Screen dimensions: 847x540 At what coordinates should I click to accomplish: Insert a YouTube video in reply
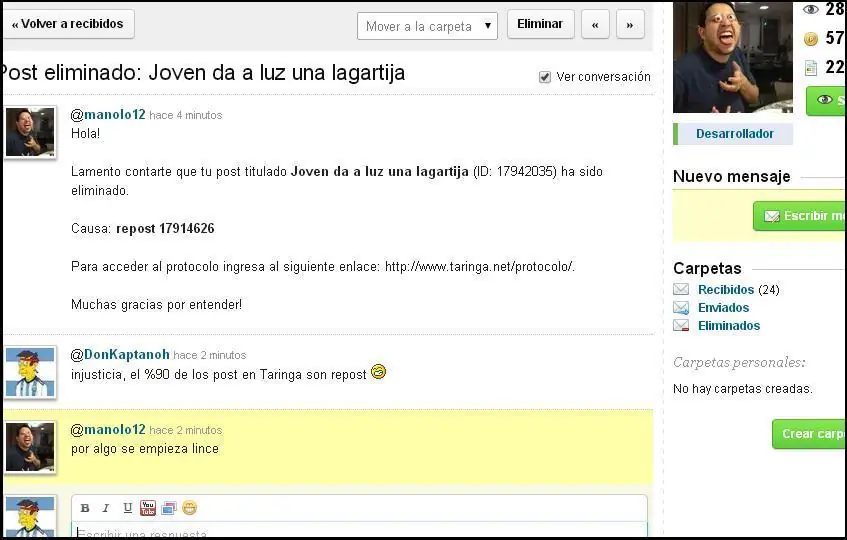click(x=148, y=508)
